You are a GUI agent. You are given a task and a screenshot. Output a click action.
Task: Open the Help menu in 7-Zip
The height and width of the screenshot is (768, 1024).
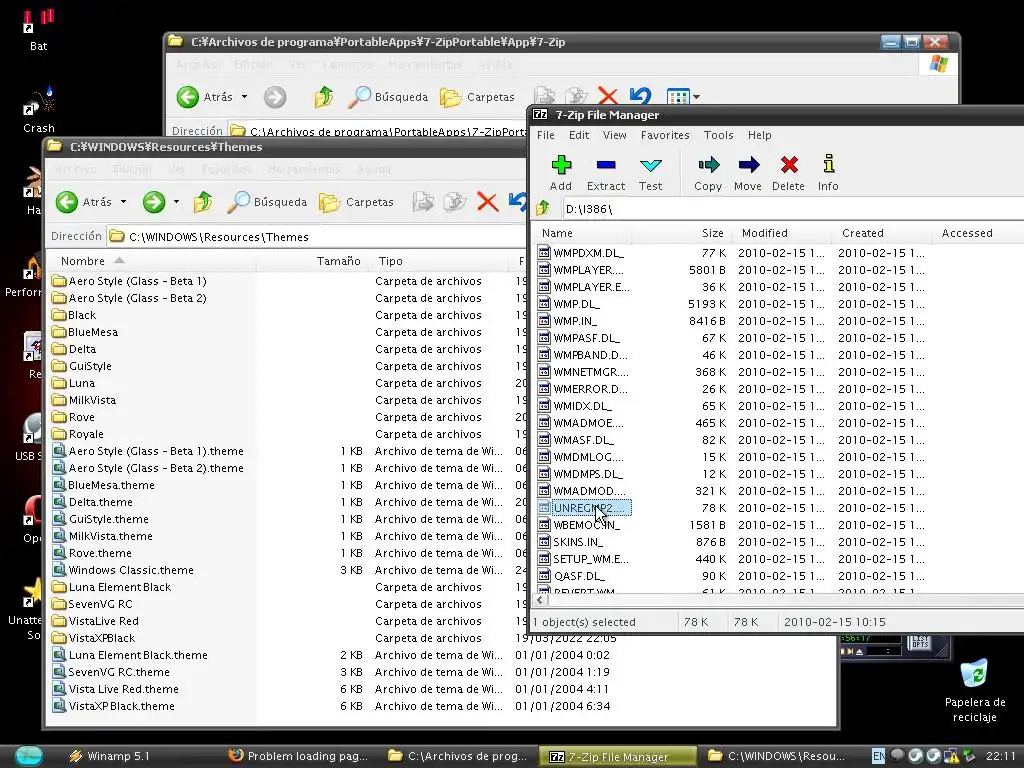(x=760, y=135)
